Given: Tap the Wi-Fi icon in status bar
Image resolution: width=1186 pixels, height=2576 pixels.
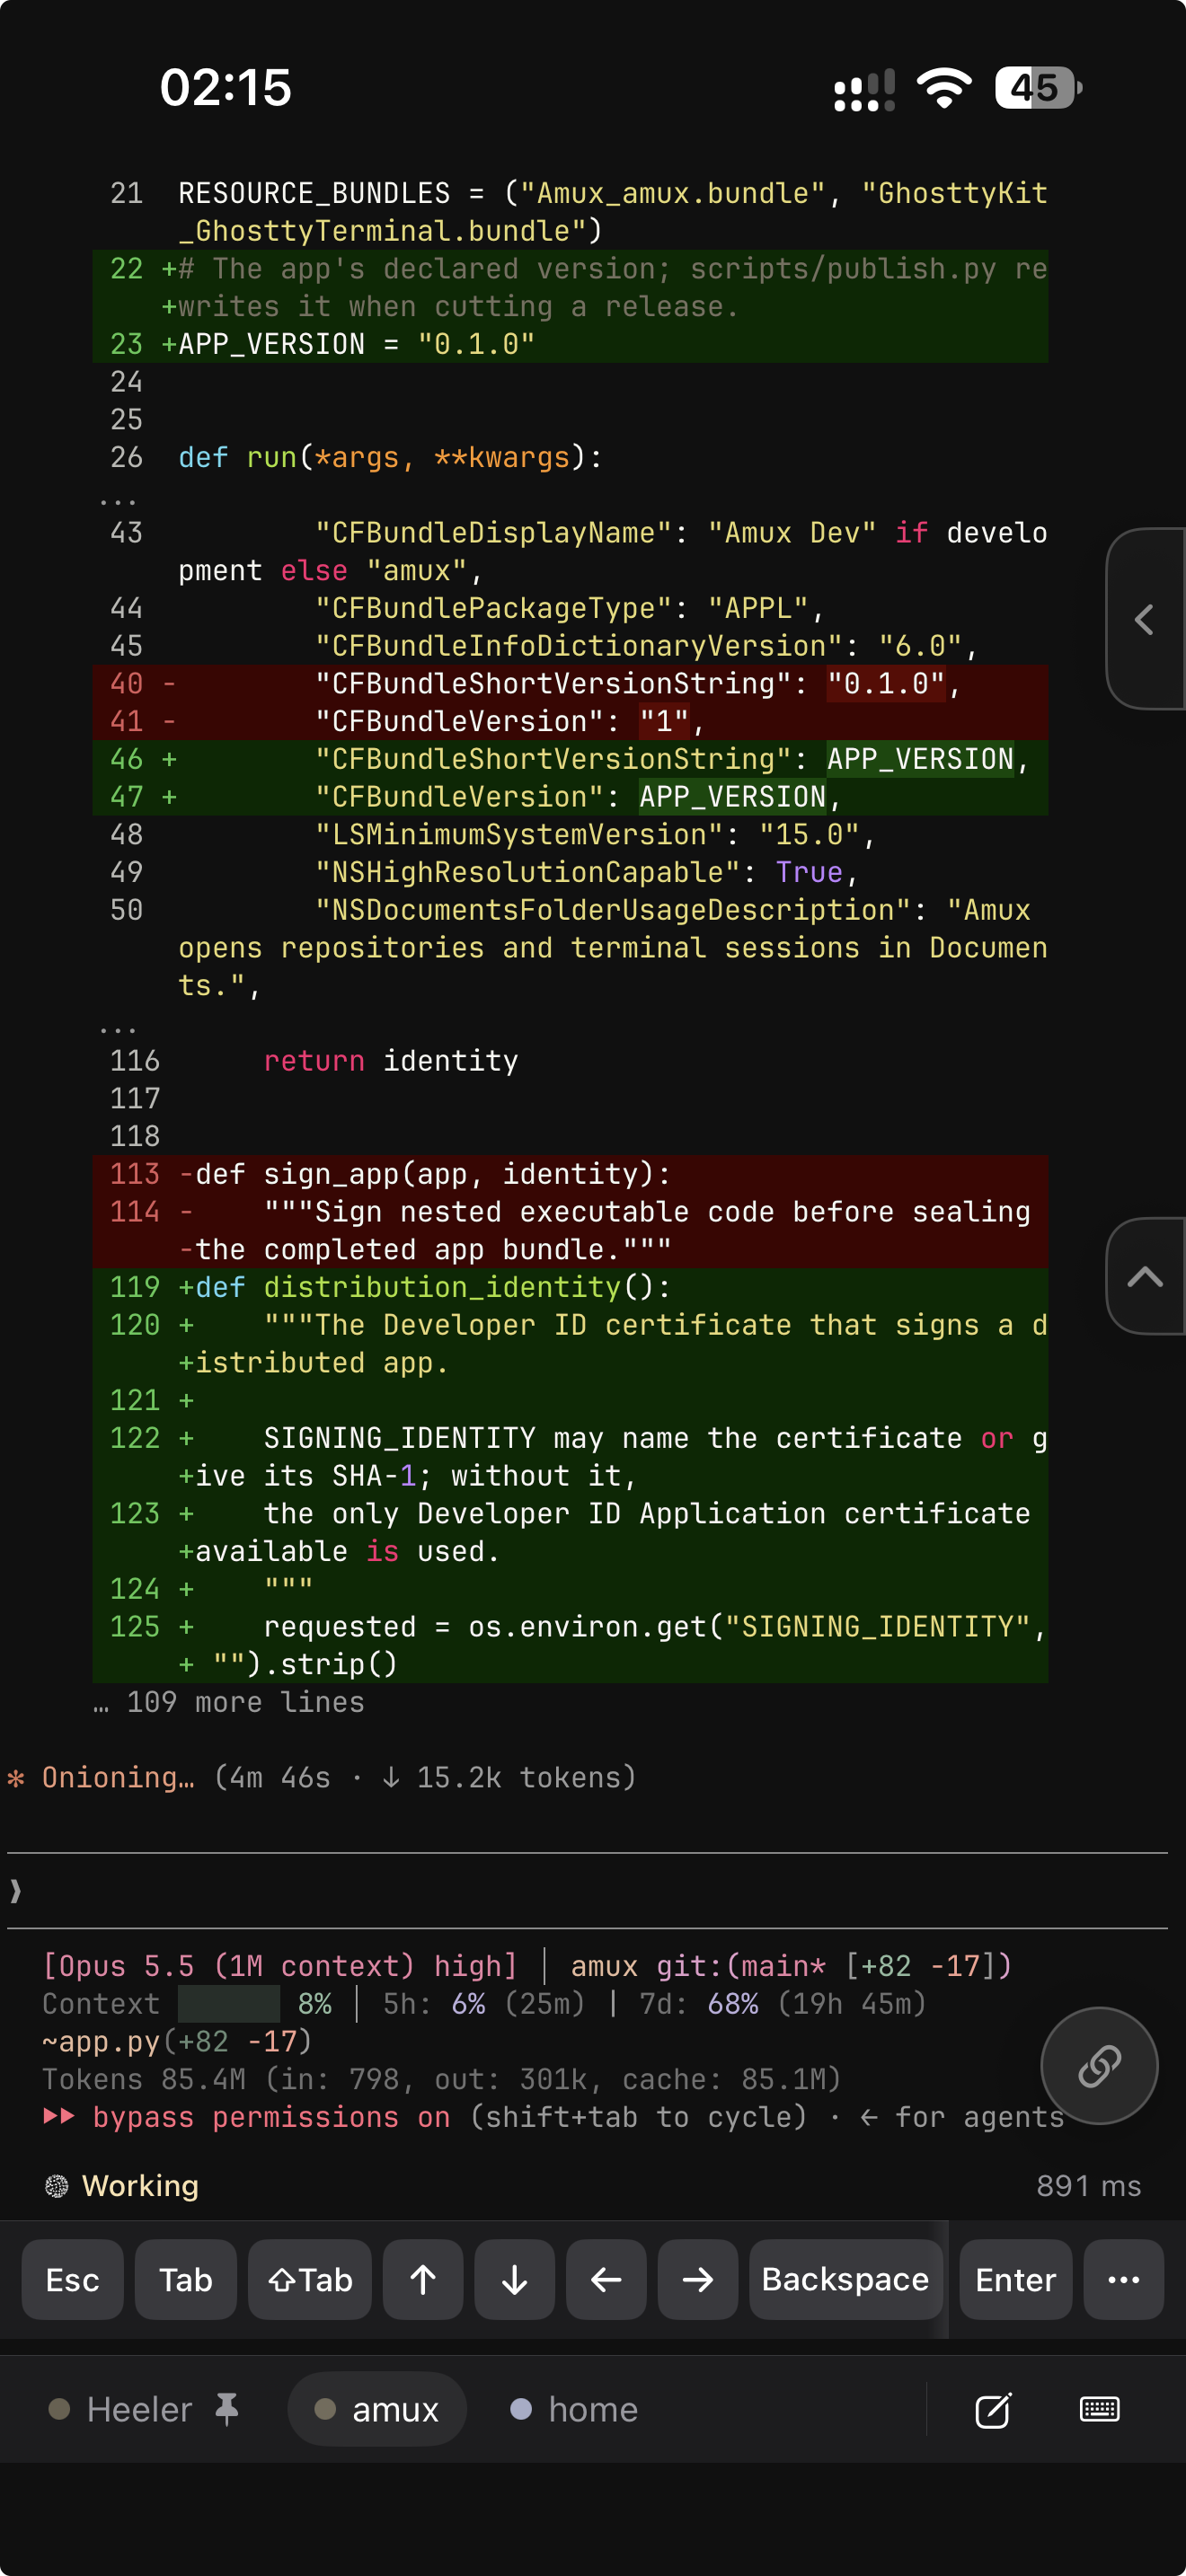Looking at the screenshot, I should tap(945, 88).
